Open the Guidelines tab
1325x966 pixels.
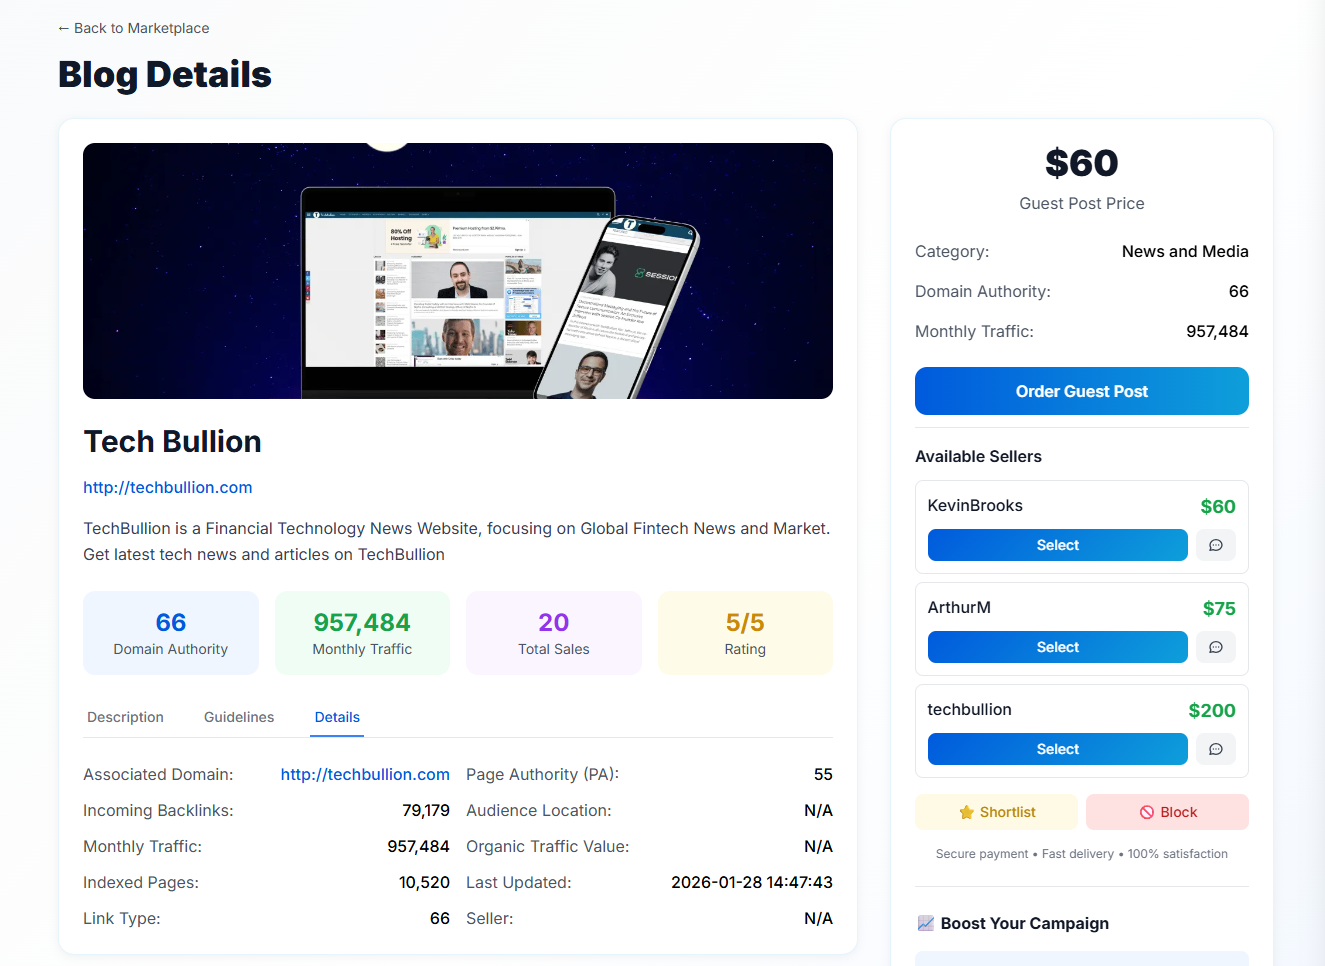click(238, 717)
